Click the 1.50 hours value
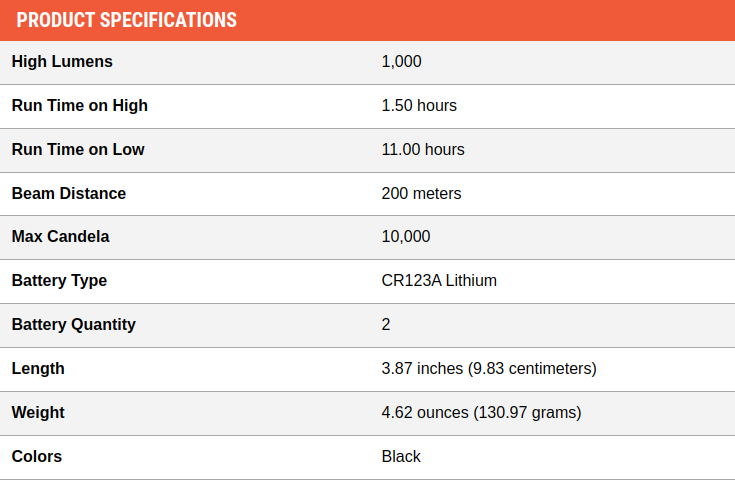 419,106
